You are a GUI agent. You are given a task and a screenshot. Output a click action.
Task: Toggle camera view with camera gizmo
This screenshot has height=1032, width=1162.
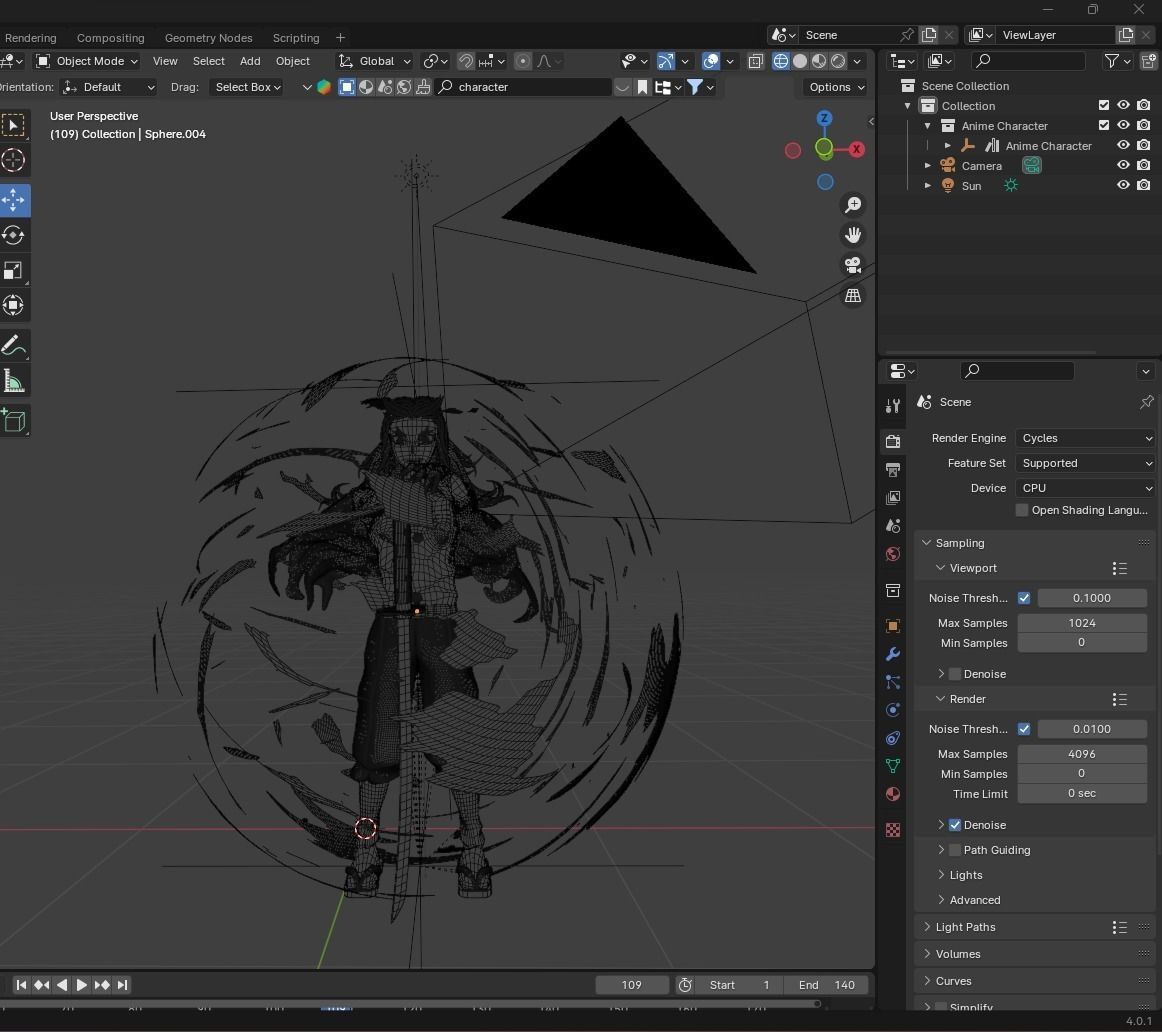853,265
